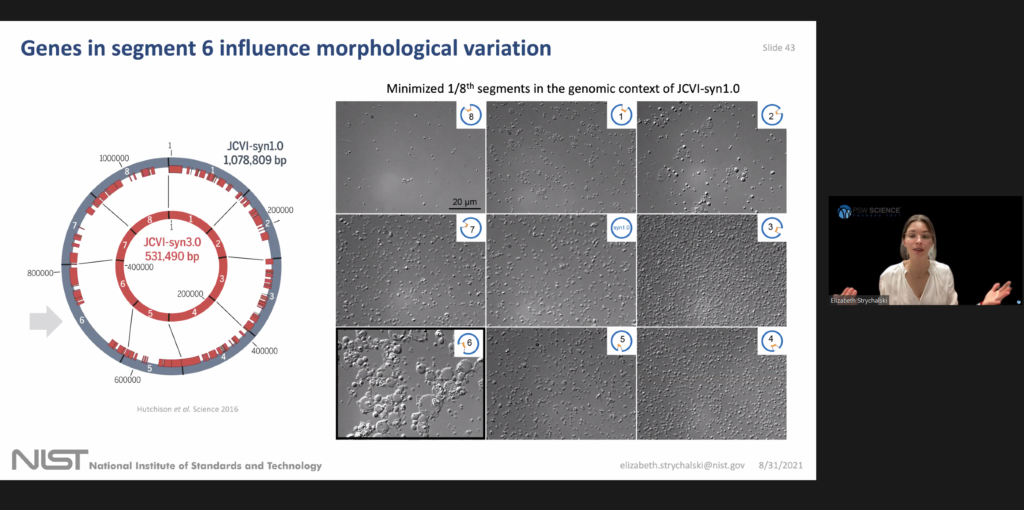This screenshot has width=1024, height=510.
Task: Select the segment 2 circular icon
Action: (771, 116)
